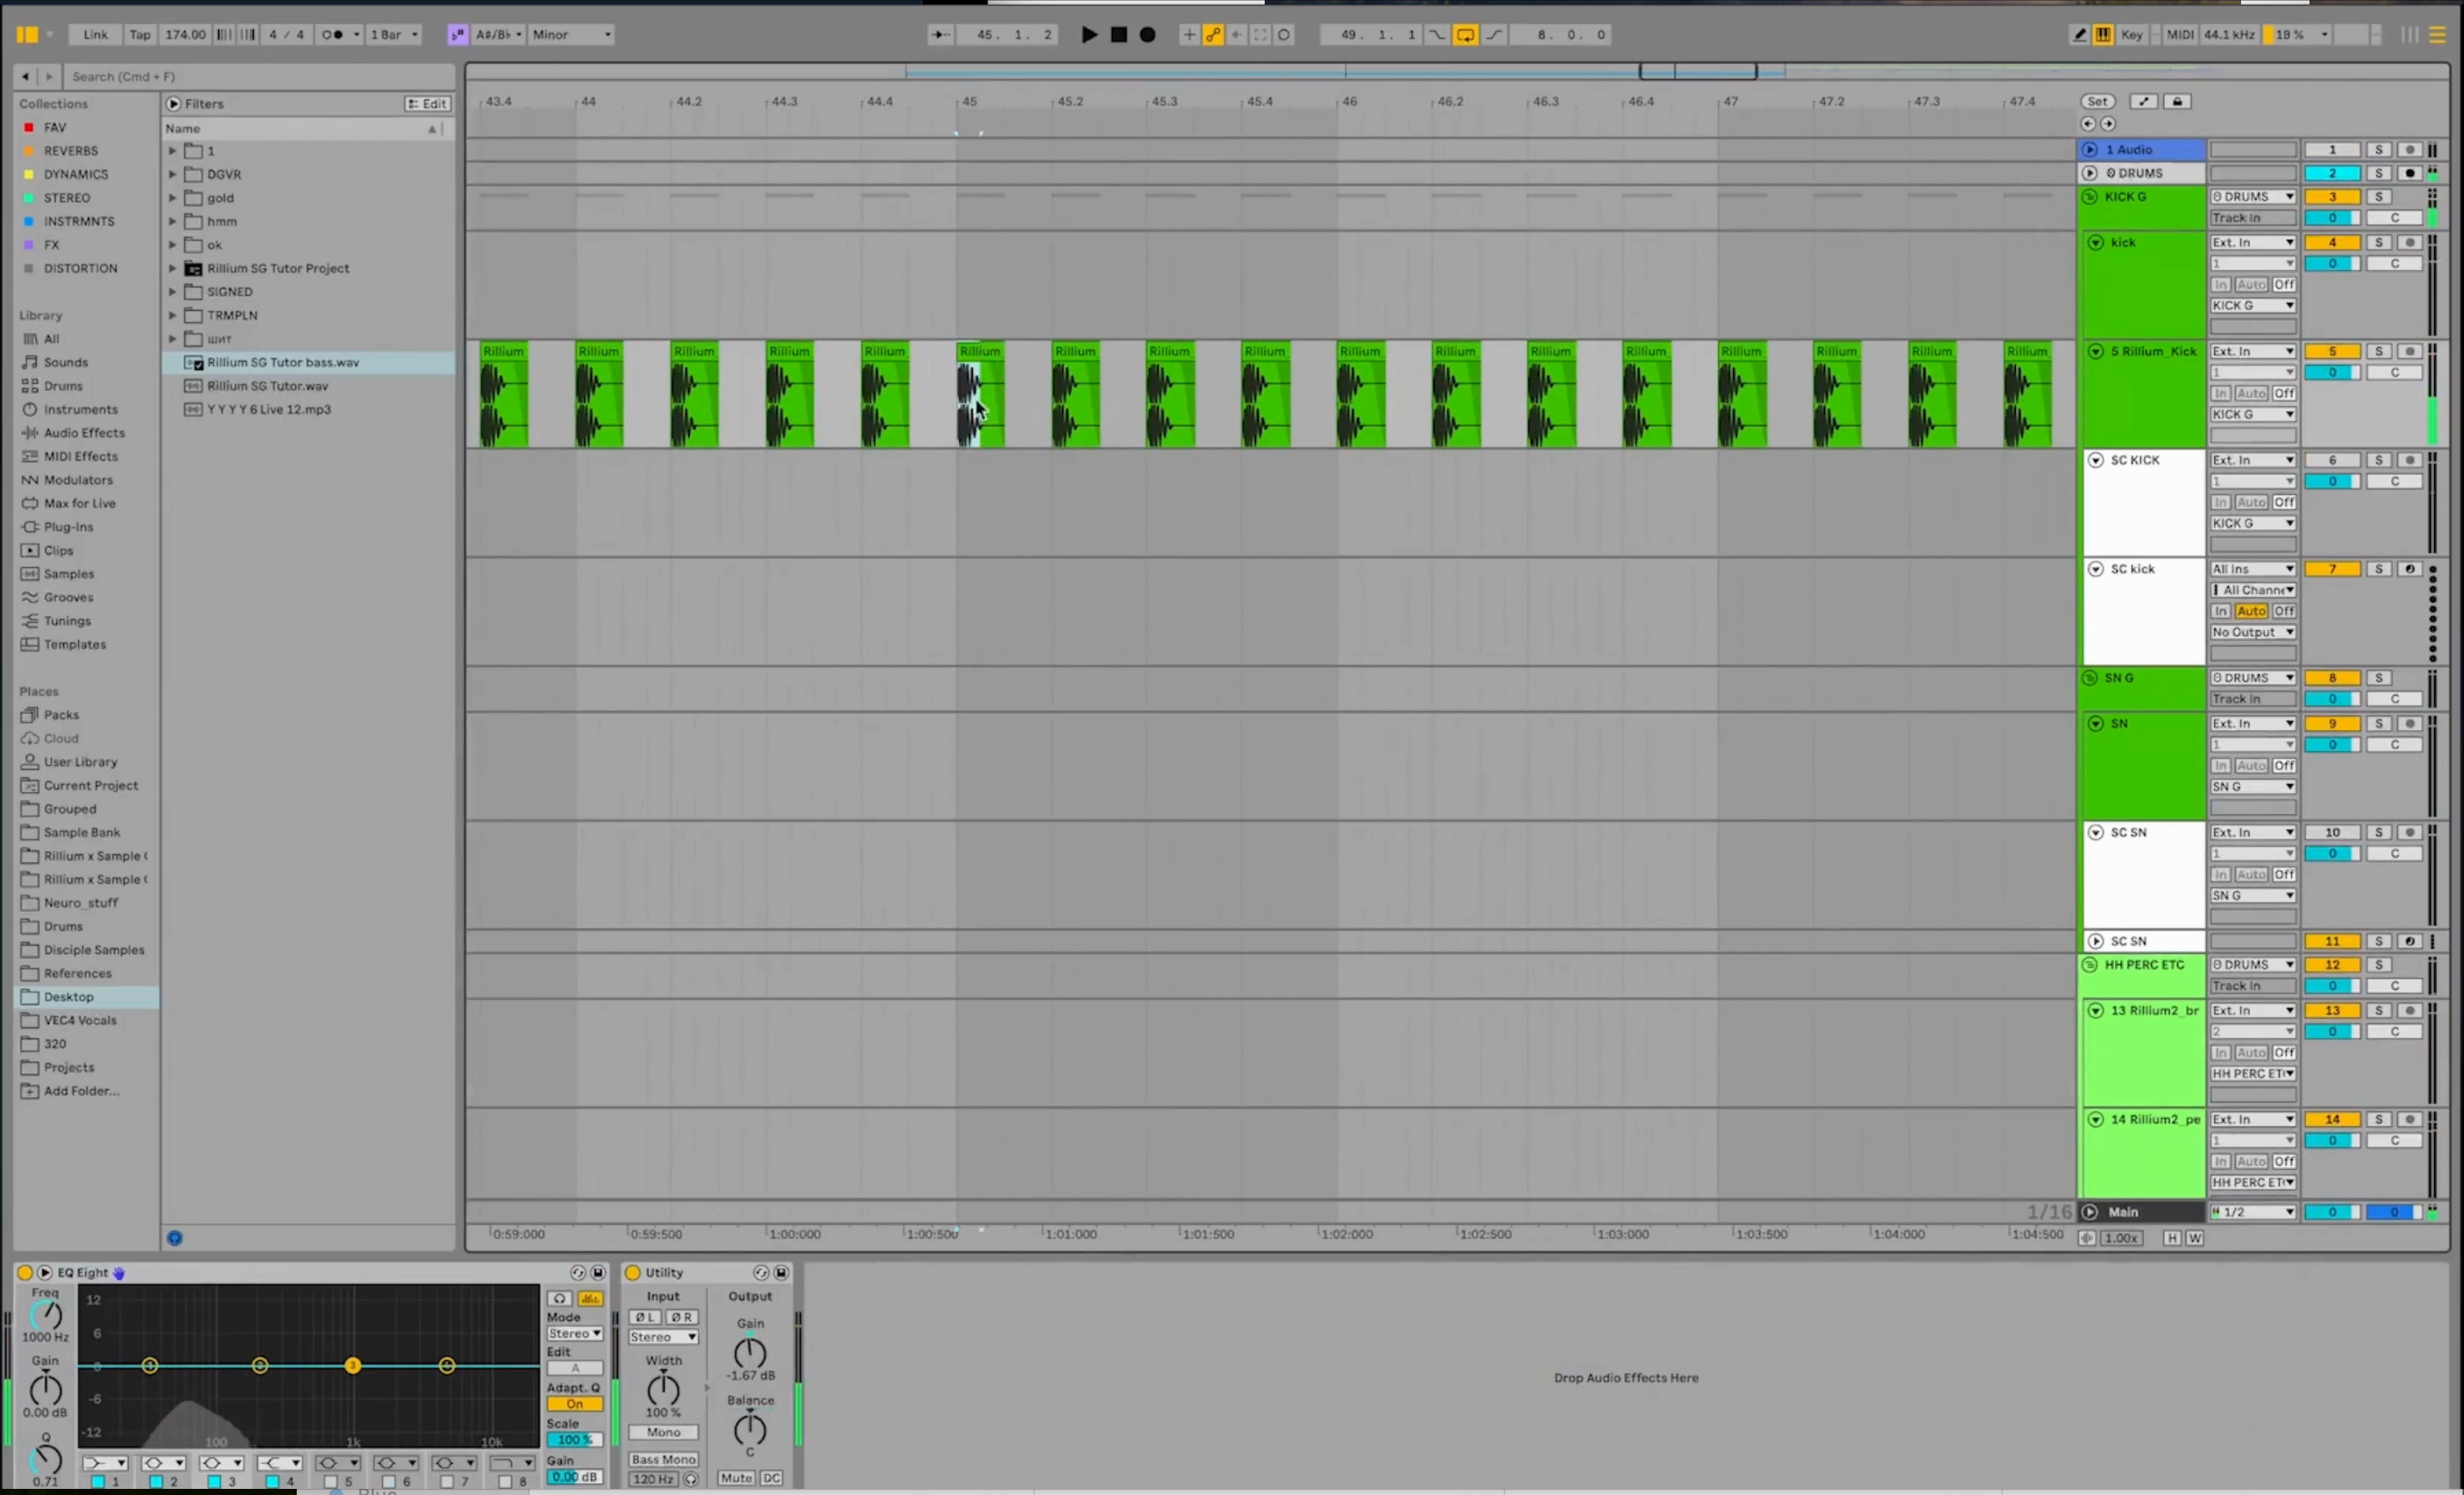Toggle the computer MIDI keyboard icon
The height and width of the screenshot is (1495, 2464).
click(2103, 35)
